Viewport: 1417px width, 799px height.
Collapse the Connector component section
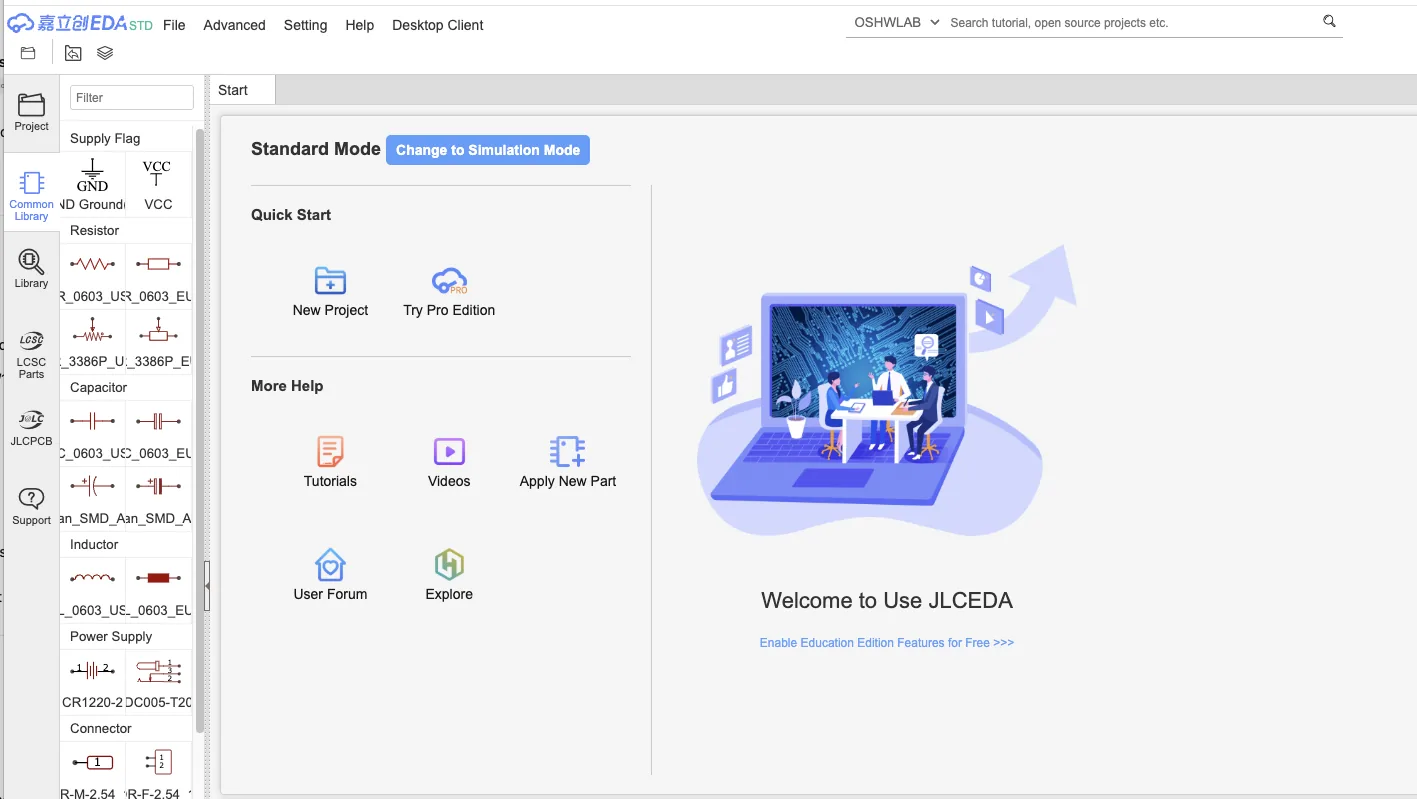[x=100, y=728]
